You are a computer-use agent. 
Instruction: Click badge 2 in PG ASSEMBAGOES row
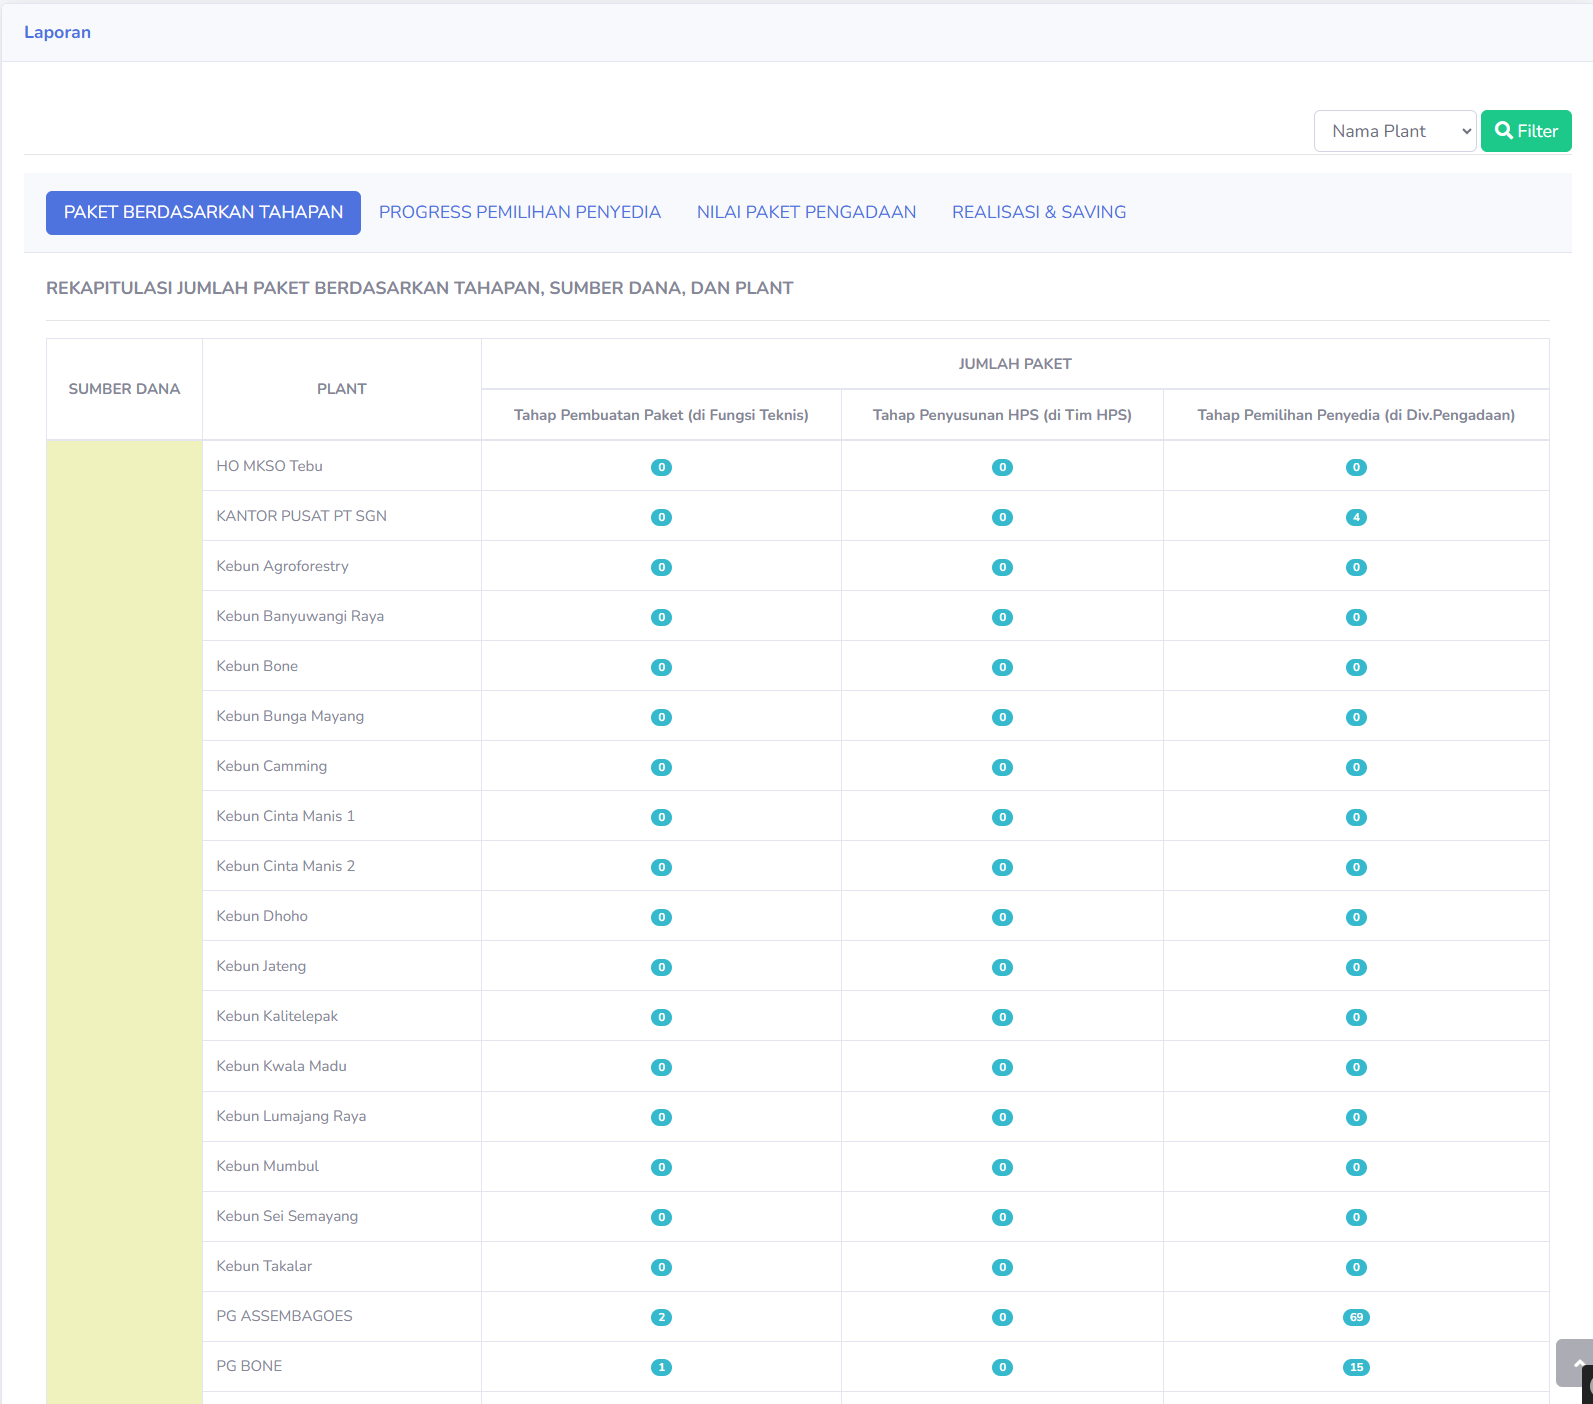[661, 1317]
